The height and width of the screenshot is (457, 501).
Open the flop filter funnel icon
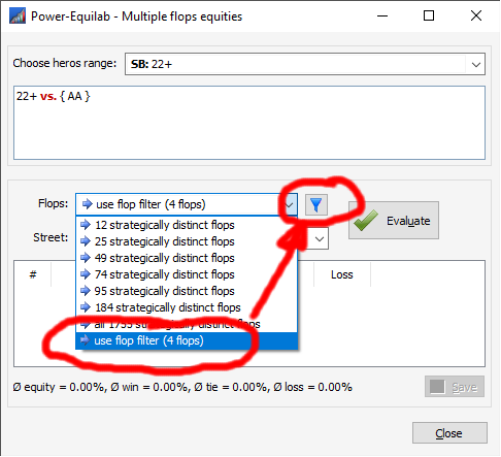(x=316, y=205)
